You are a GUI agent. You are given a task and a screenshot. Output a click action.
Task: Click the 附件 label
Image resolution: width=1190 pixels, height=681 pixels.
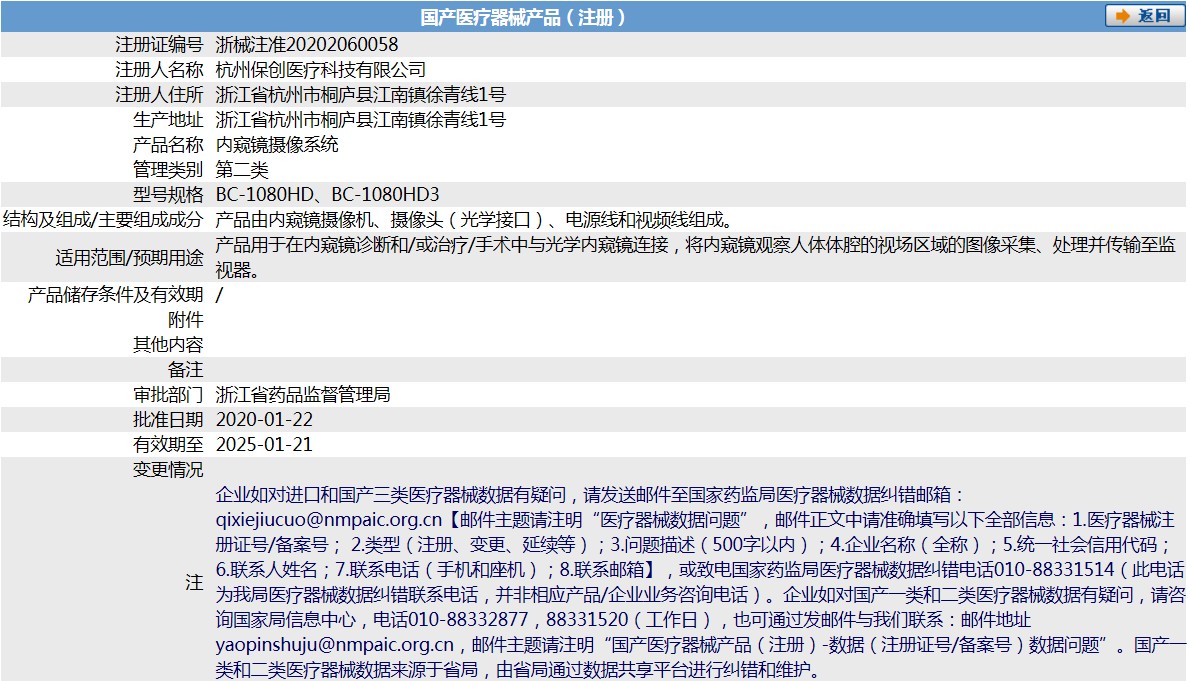[x=186, y=320]
